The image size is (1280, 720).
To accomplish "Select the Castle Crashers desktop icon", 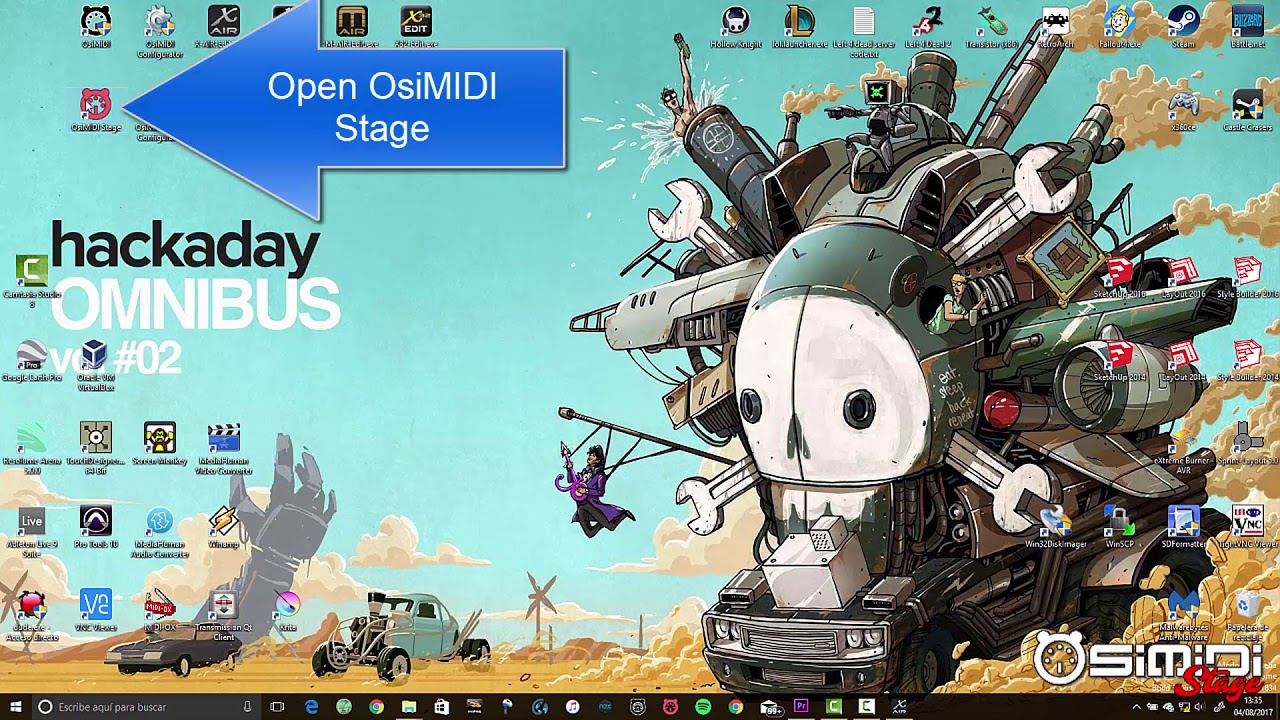I will (1248, 110).
